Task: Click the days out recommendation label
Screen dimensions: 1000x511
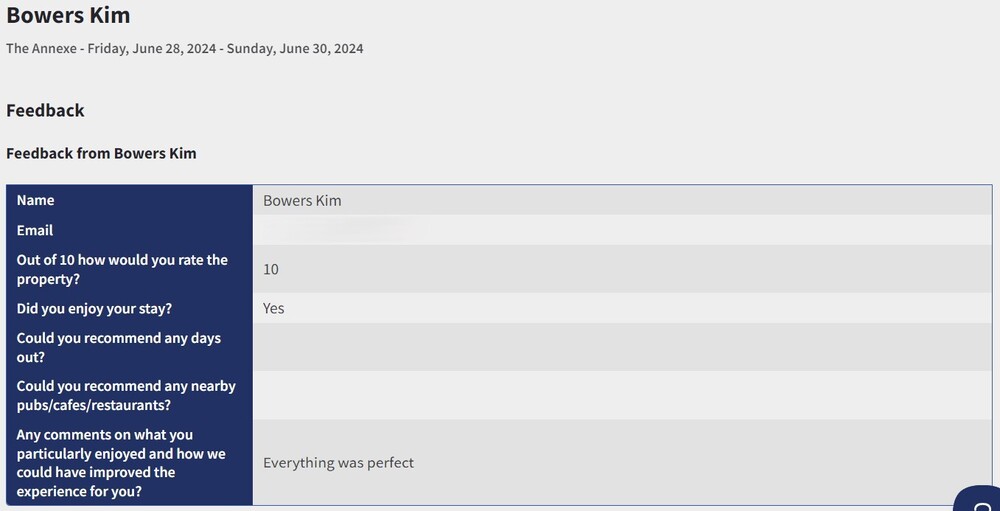Action: 119,347
